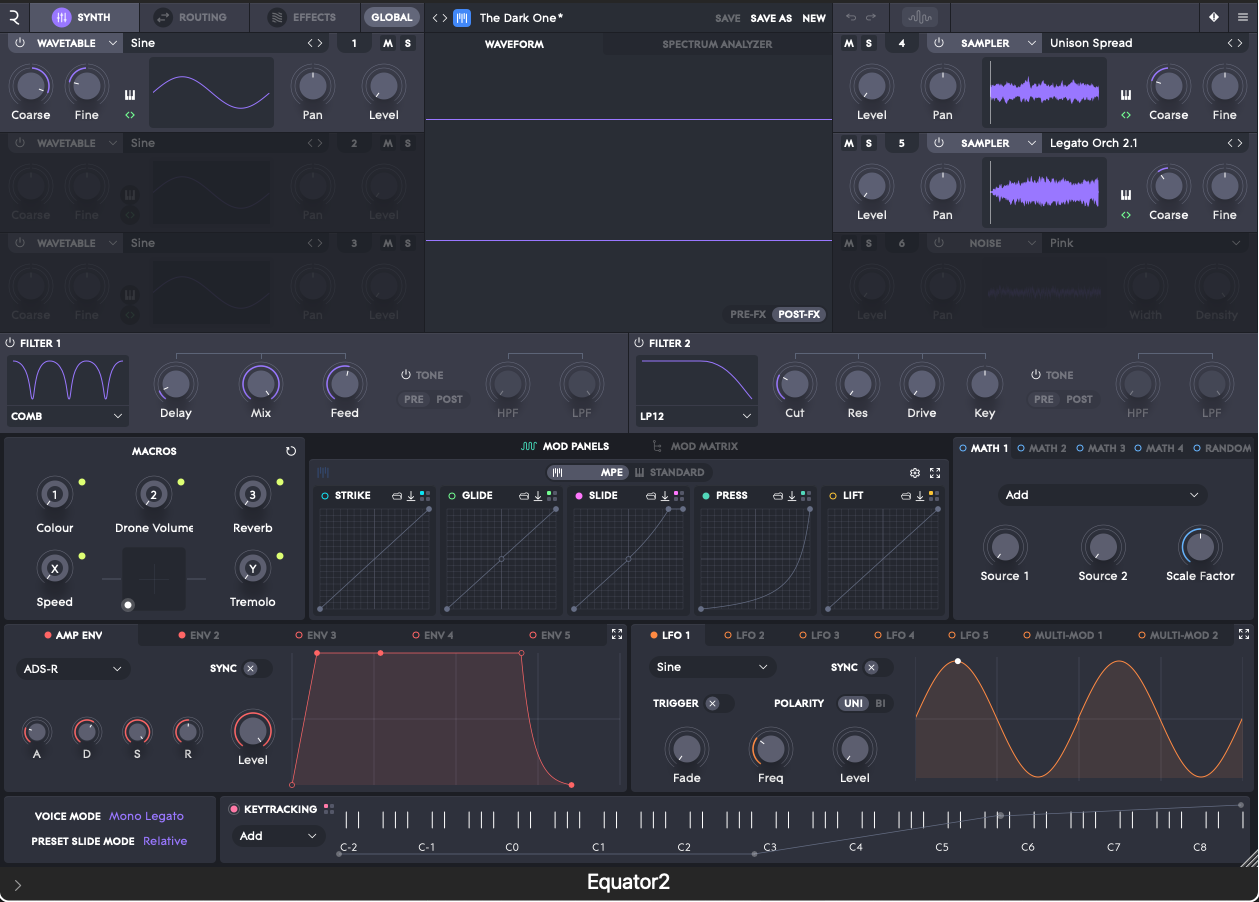Click the waveform display icon in header
This screenshot has width=1259, height=902.
click(x=918, y=17)
